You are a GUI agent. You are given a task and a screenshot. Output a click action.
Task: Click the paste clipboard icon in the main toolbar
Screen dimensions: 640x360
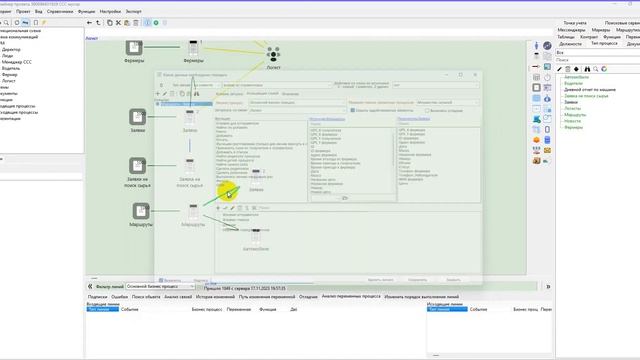tap(127, 23)
